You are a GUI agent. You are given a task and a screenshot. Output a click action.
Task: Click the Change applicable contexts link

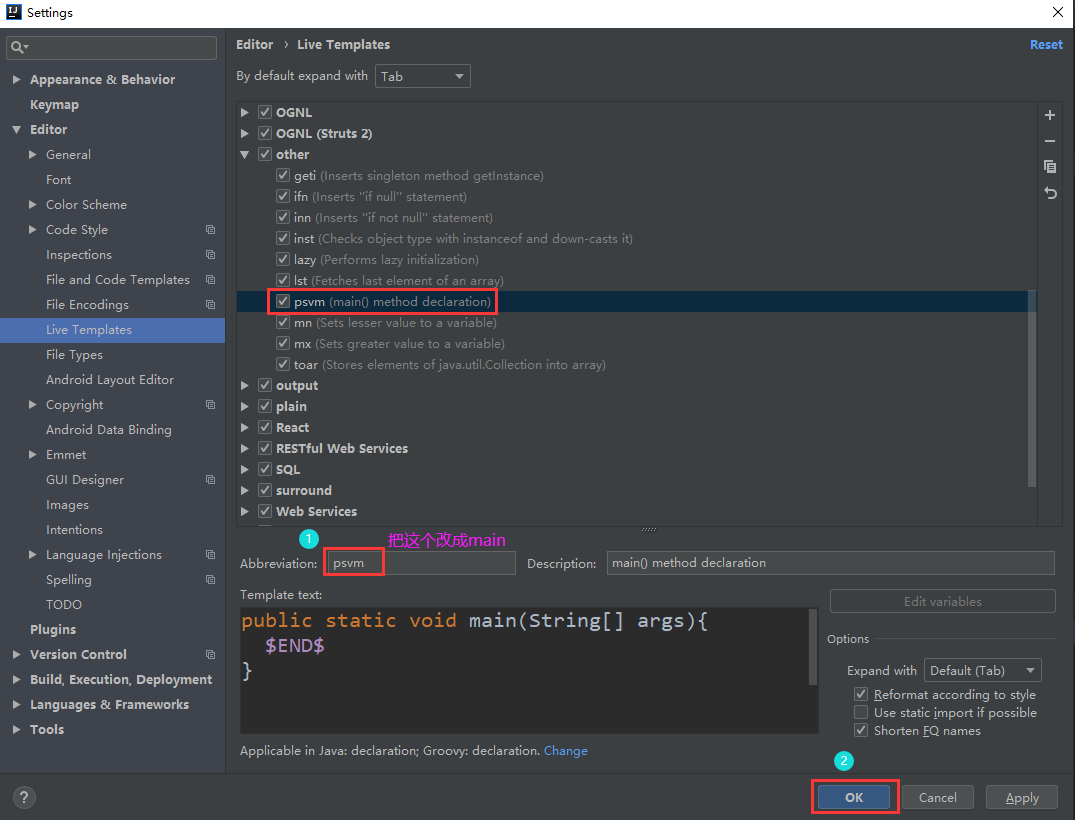pos(566,751)
